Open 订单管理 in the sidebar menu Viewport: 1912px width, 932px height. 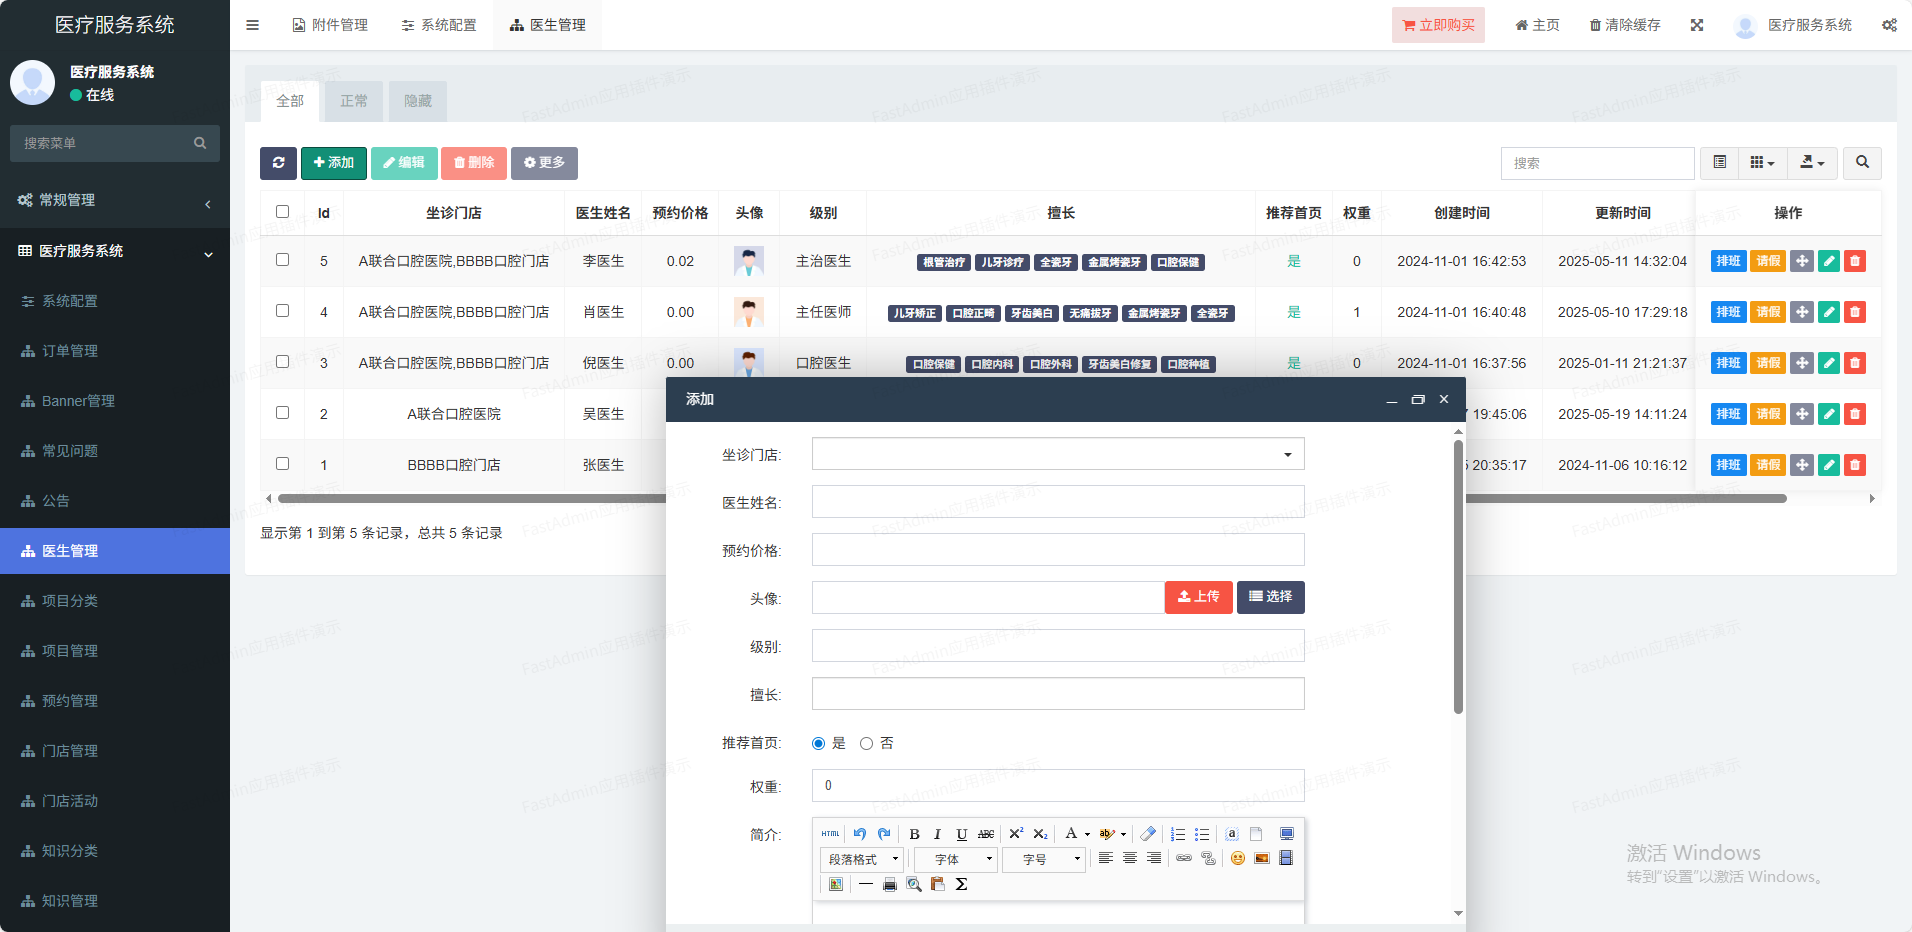point(70,351)
